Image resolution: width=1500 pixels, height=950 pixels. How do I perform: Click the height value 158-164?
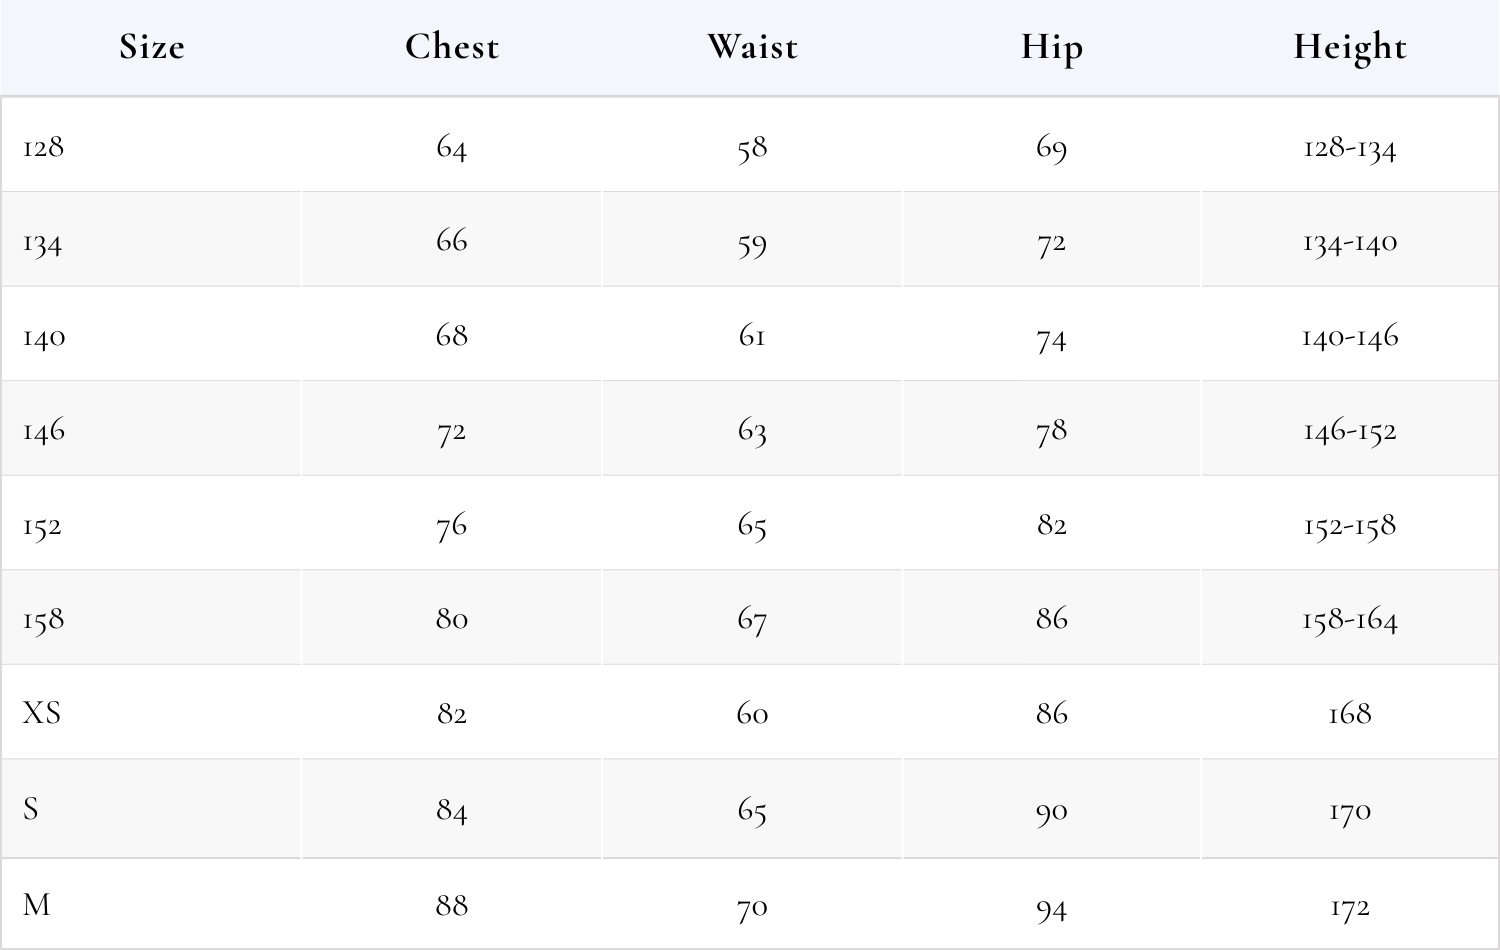pyautogui.click(x=1350, y=619)
